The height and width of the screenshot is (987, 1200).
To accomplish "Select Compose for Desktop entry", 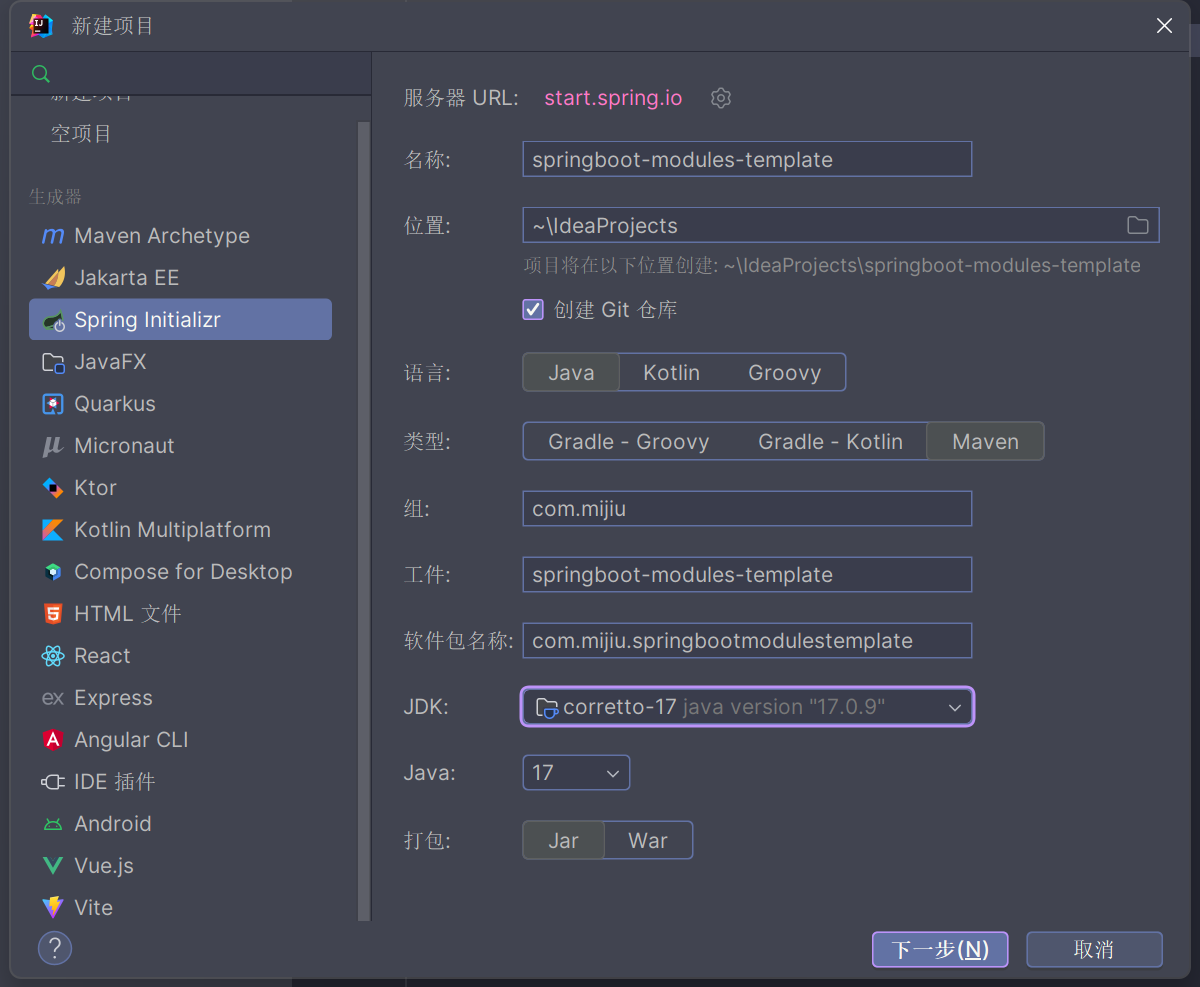I will pyautogui.click(x=181, y=572).
